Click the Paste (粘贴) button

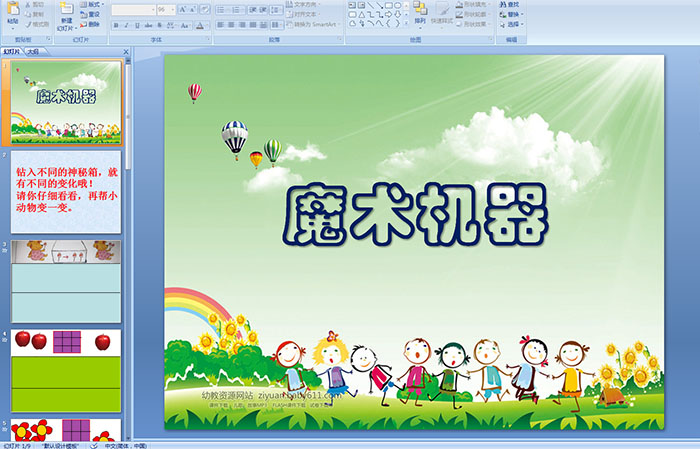[x=13, y=10]
